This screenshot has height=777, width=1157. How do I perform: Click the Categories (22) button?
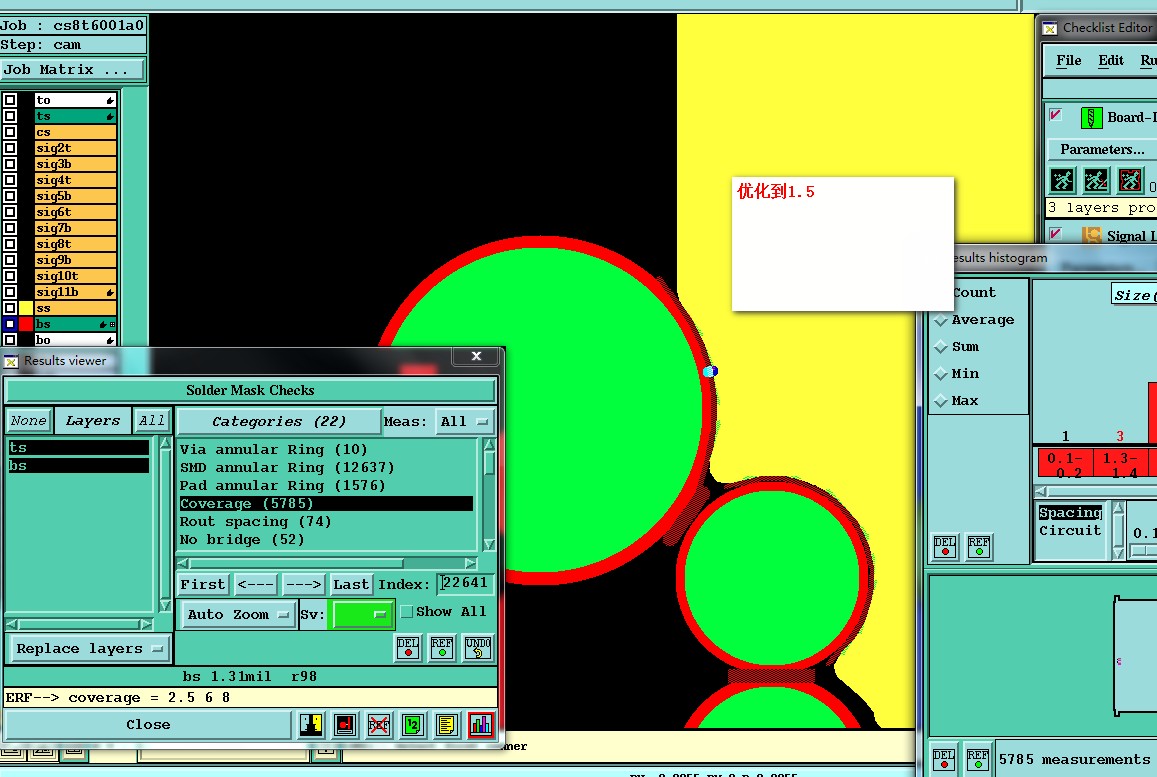point(278,421)
